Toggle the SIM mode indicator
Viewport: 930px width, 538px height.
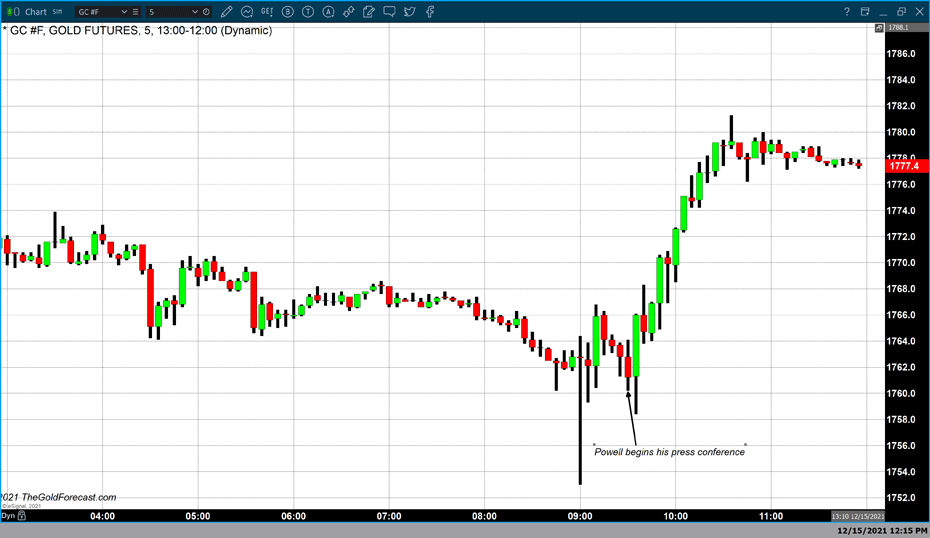pyautogui.click(x=56, y=12)
